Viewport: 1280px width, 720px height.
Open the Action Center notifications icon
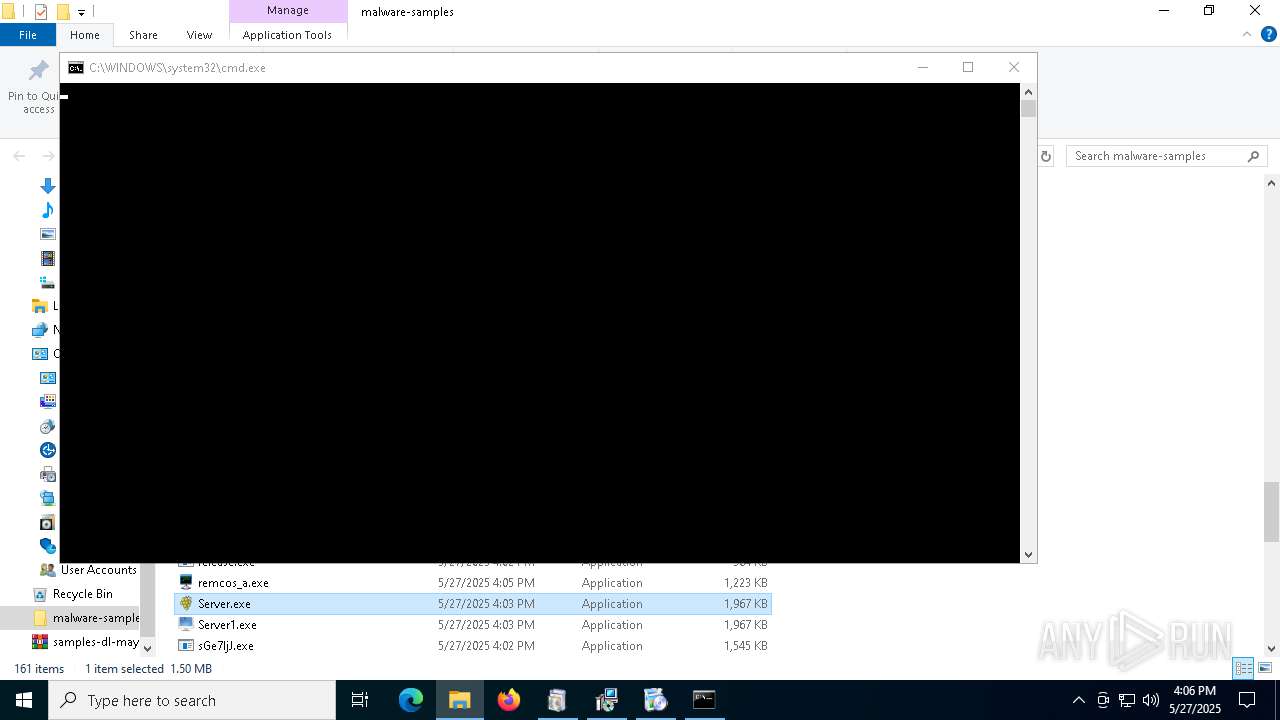[1247, 700]
